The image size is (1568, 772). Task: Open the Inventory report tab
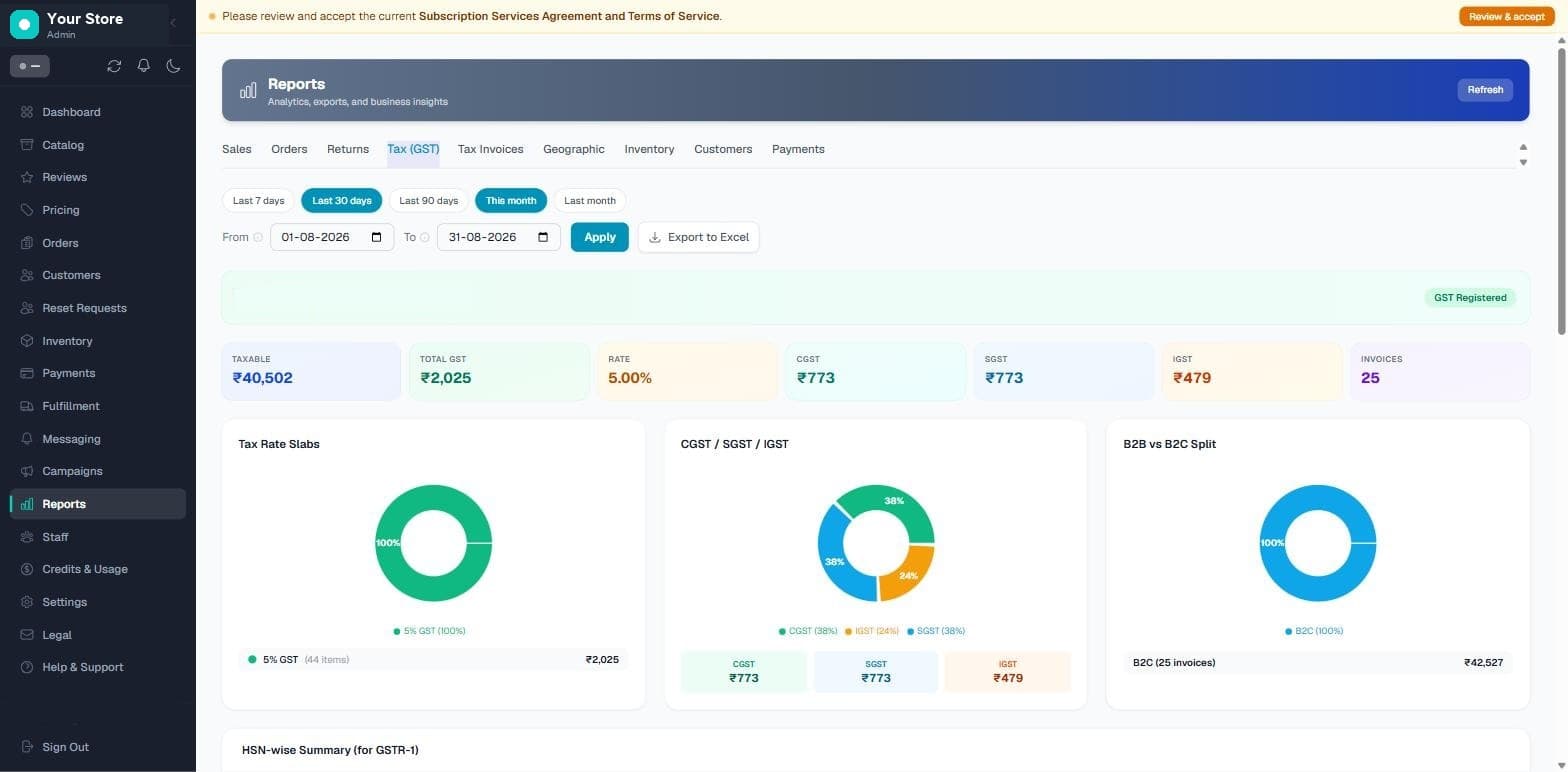[650, 149]
